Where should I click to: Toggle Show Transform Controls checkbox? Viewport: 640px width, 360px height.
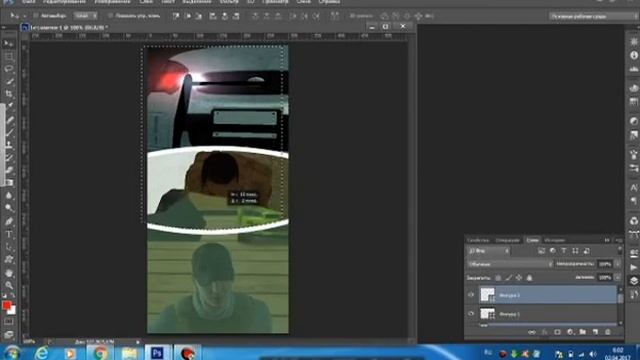coord(110,16)
